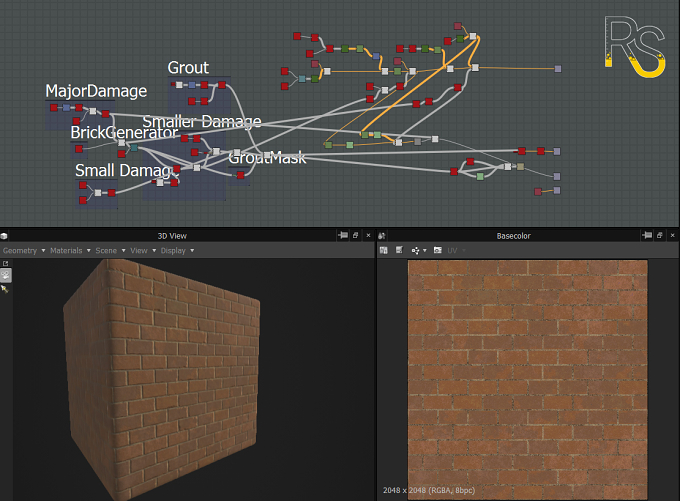The width and height of the screenshot is (680, 501).
Task: Pin the Basecolor panel
Action: (x=647, y=236)
